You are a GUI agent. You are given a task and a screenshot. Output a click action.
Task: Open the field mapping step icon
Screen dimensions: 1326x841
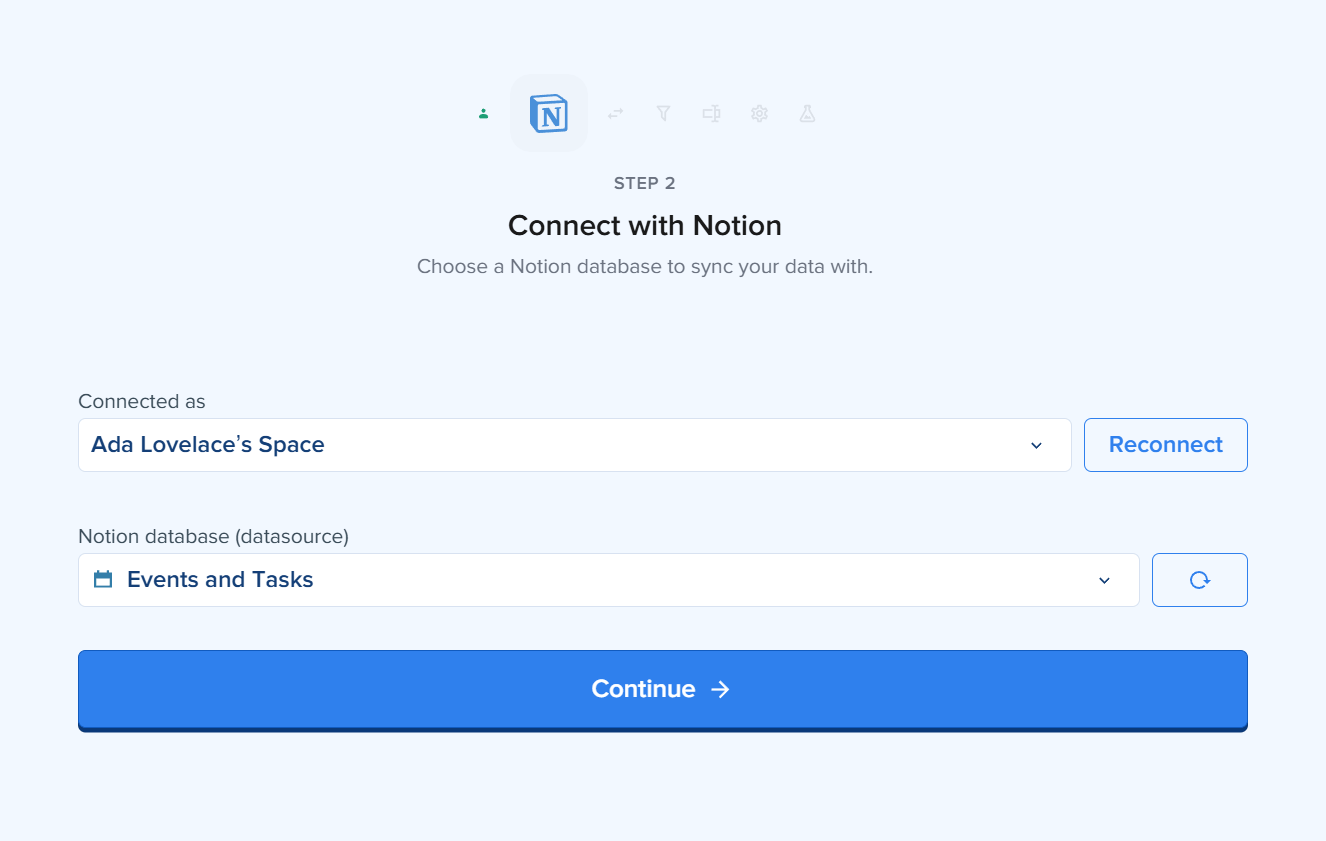point(711,114)
